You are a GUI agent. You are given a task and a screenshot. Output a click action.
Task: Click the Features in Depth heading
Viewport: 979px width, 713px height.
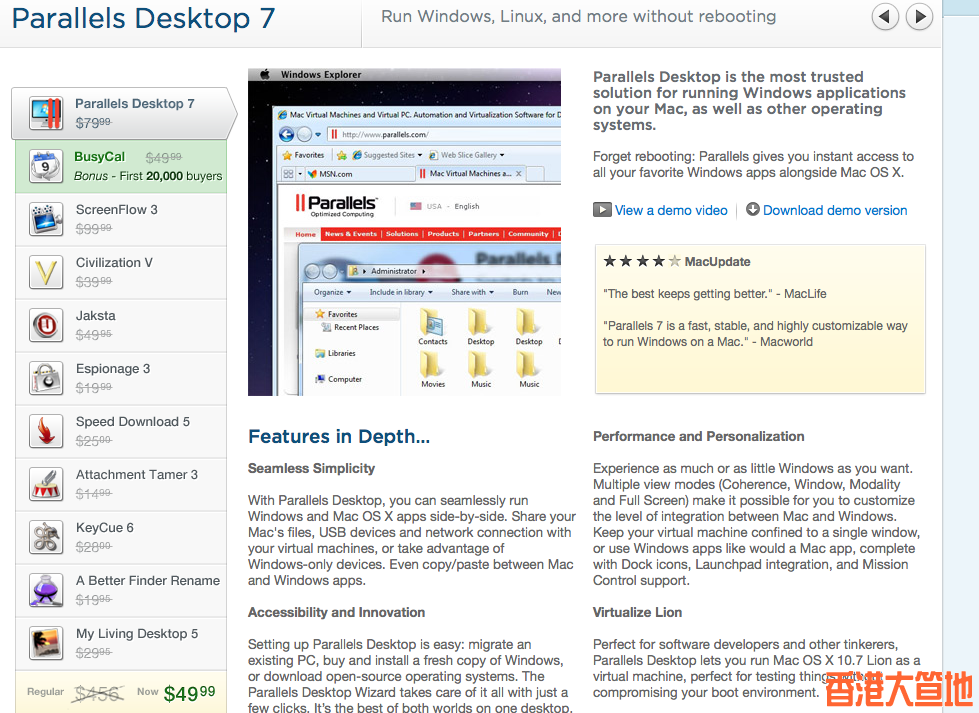339,436
